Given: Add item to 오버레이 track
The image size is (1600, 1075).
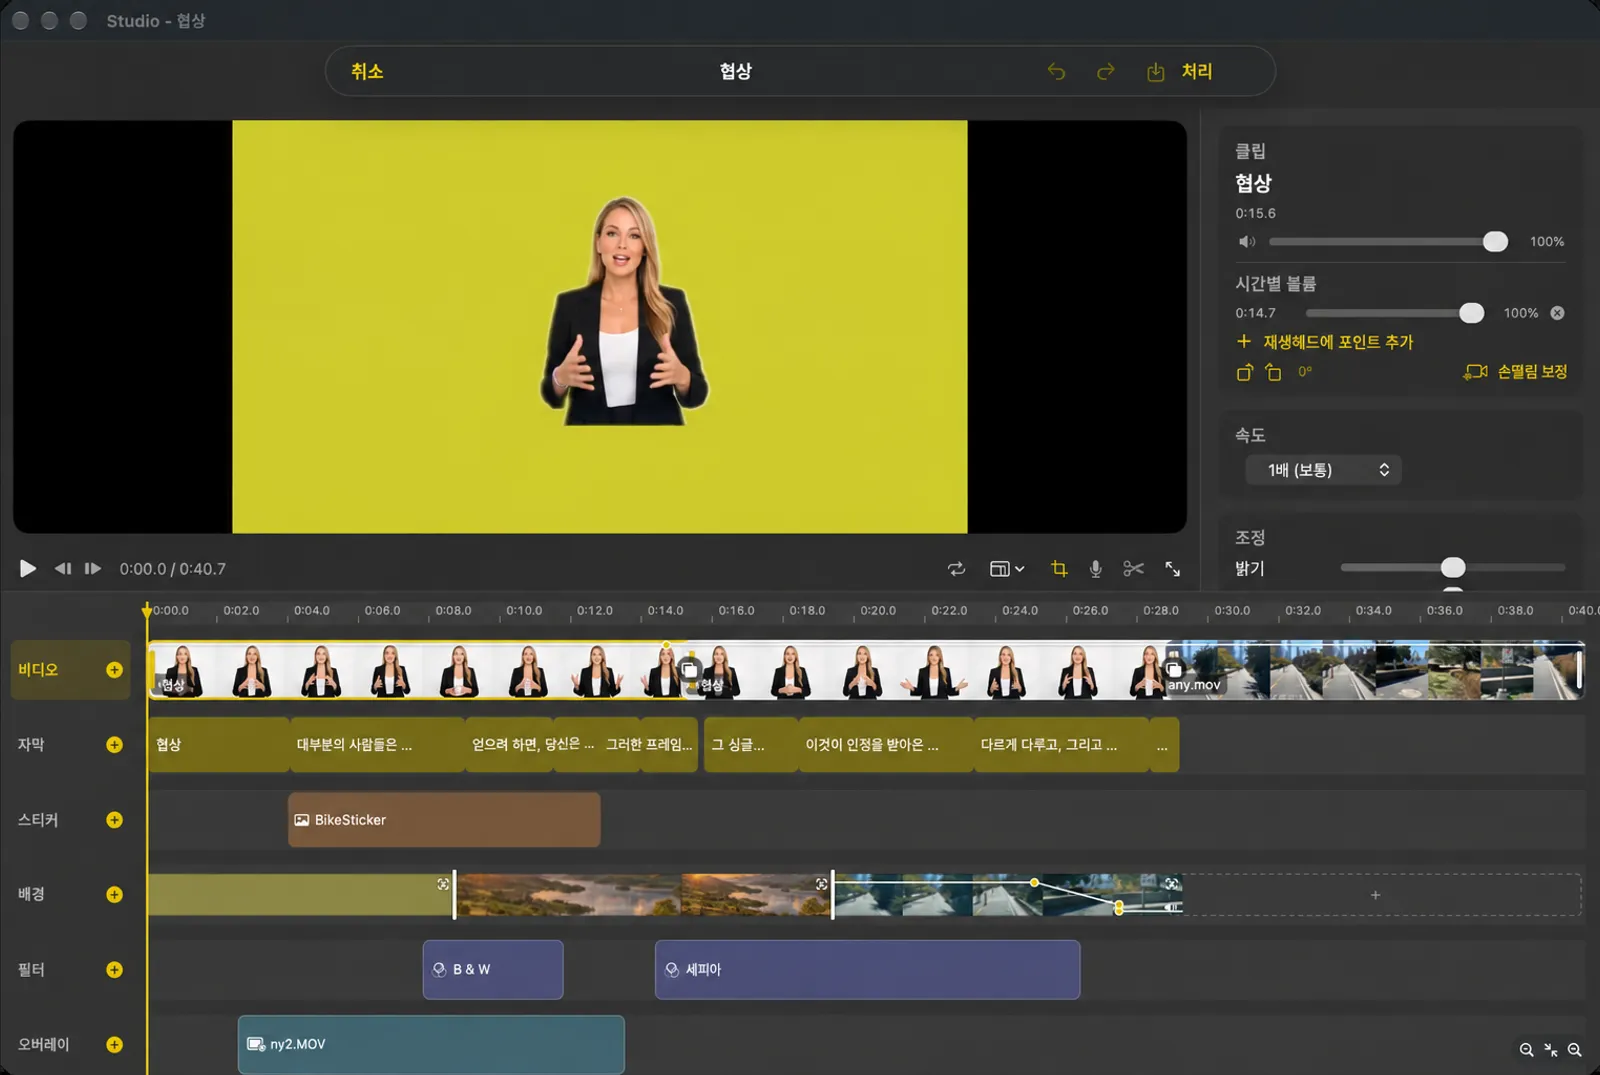Looking at the screenshot, I should tap(114, 1045).
